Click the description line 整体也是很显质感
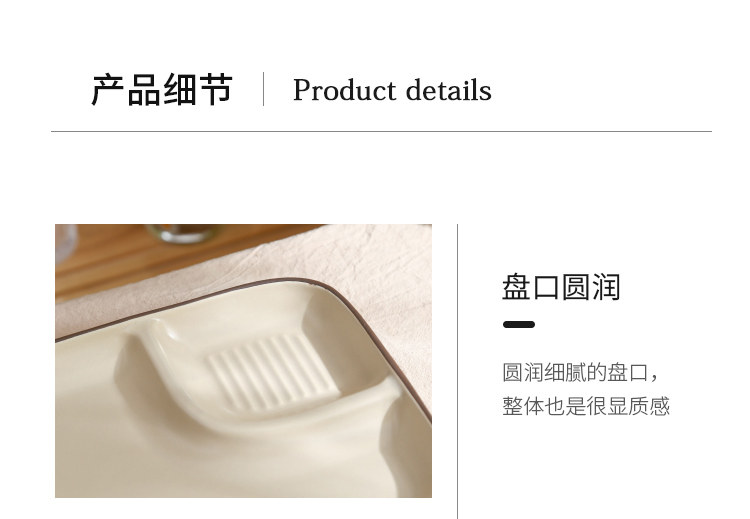Image resolution: width=750 pixels, height=519 pixels. (x=586, y=406)
